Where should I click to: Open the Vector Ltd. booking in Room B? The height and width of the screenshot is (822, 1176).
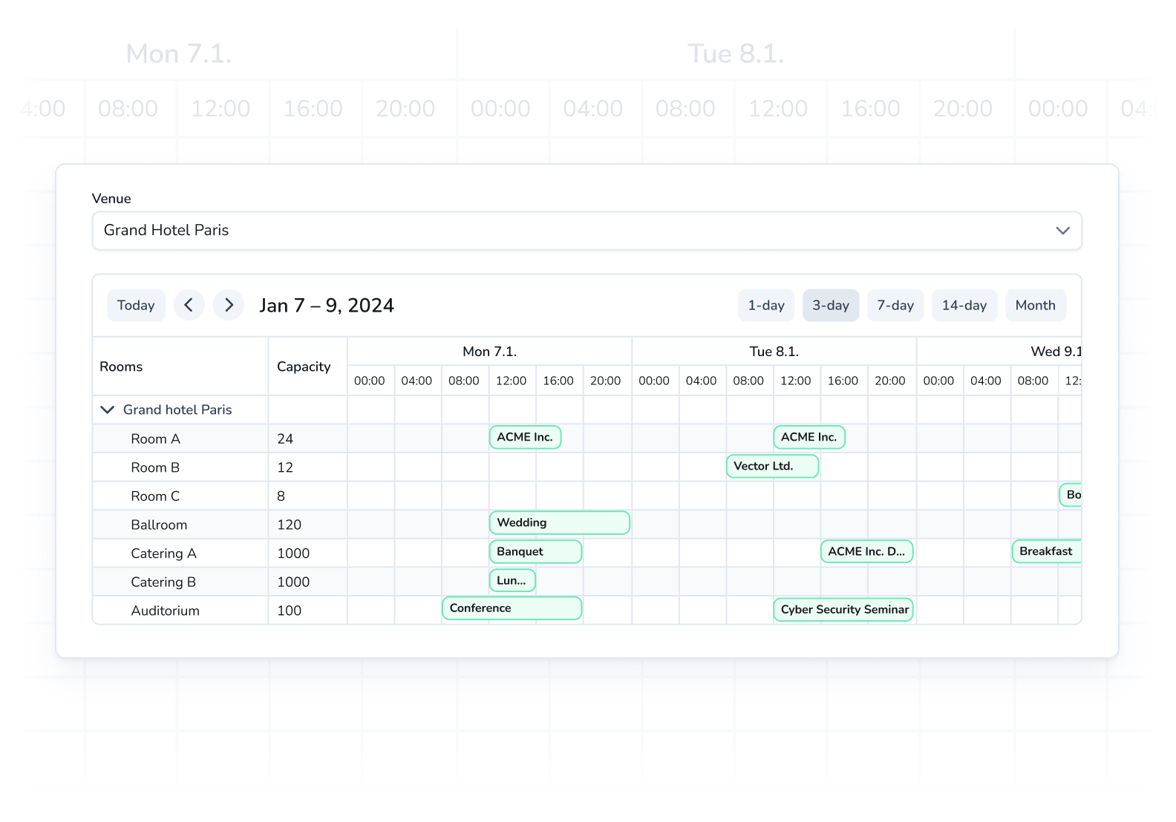(772, 466)
